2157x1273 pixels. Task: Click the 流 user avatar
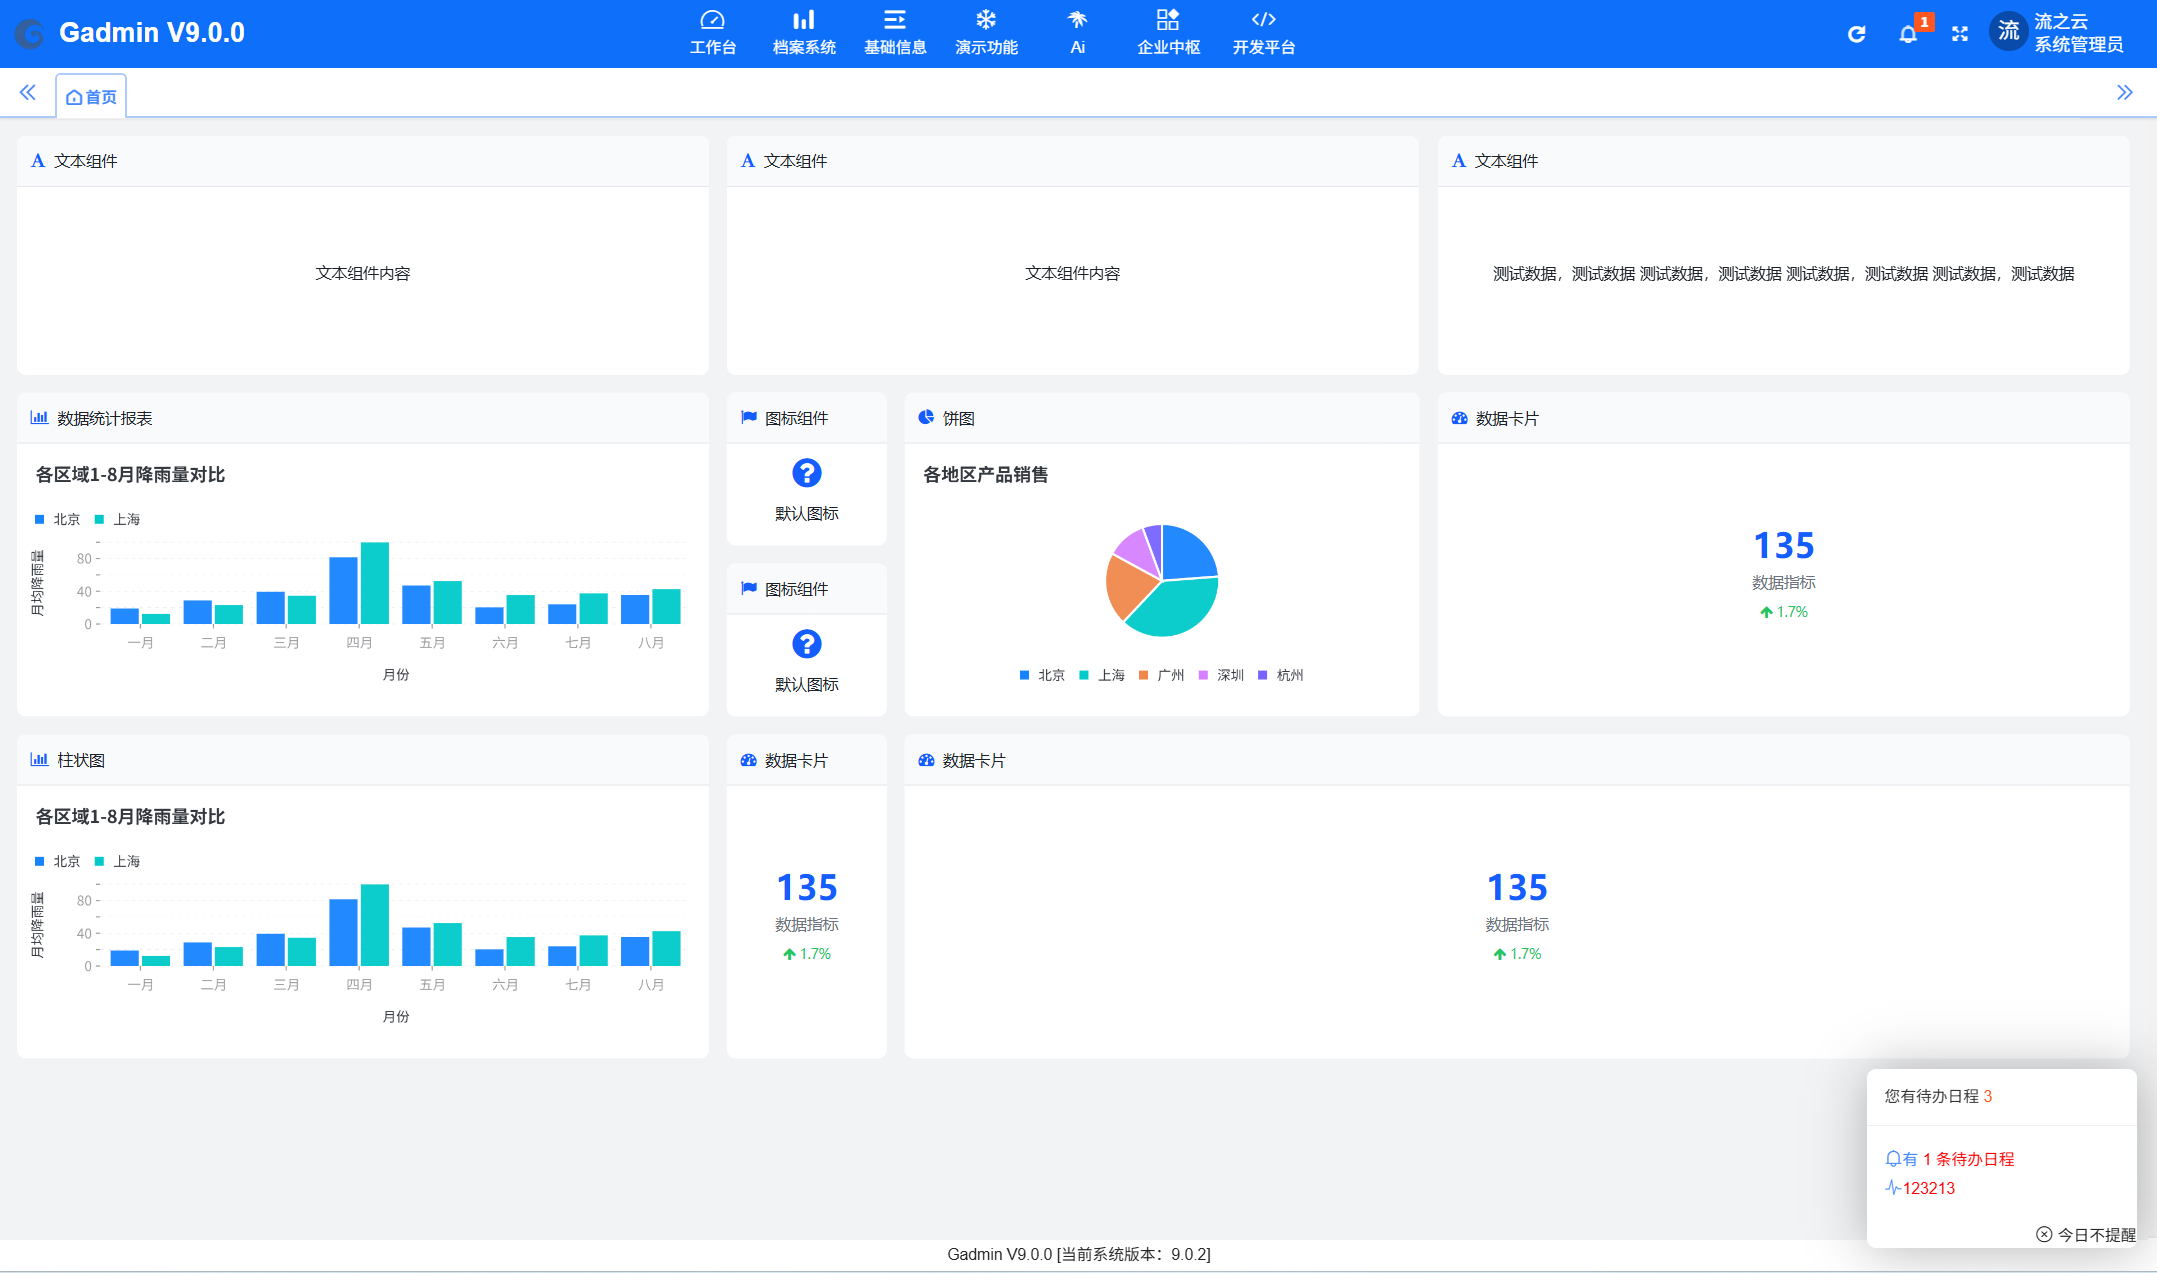tap(2008, 31)
